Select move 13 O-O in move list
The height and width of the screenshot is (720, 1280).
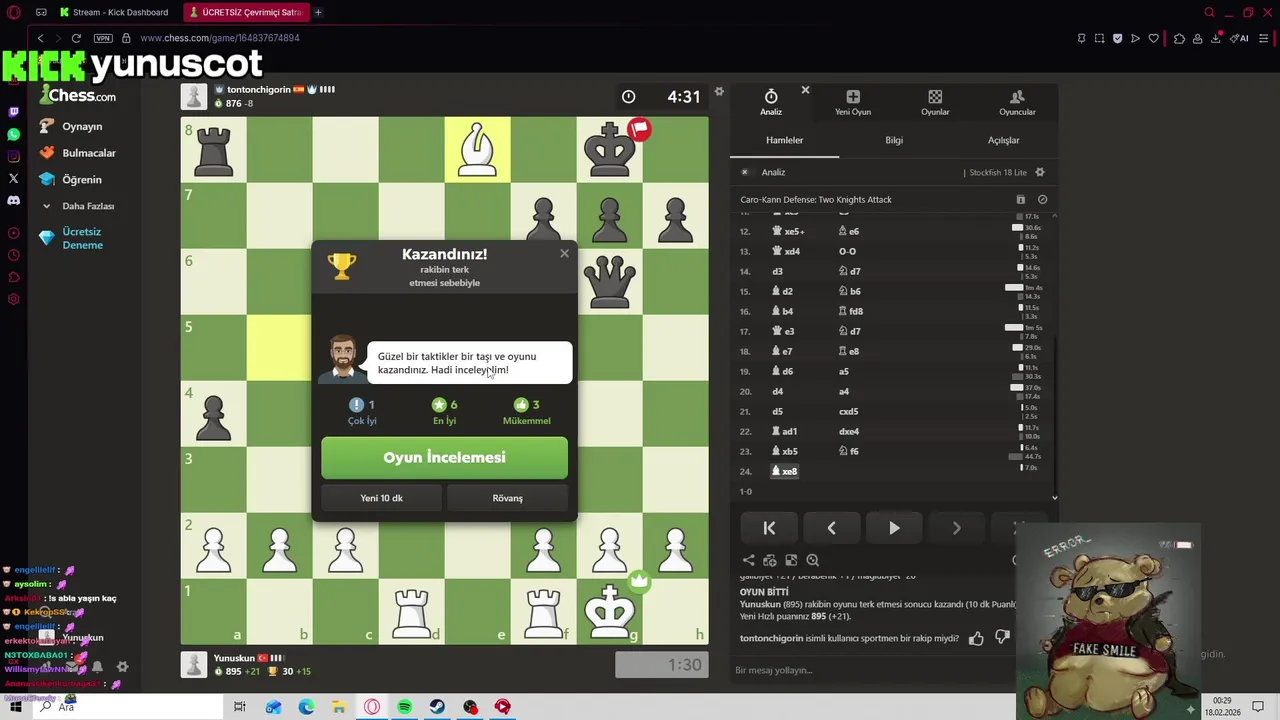847,251
